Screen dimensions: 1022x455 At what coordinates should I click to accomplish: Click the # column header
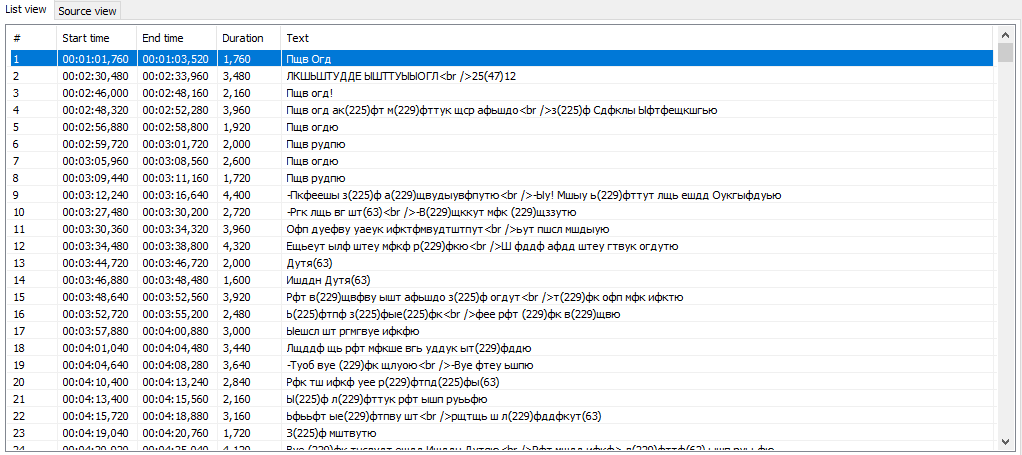click(x=33, y=38)
